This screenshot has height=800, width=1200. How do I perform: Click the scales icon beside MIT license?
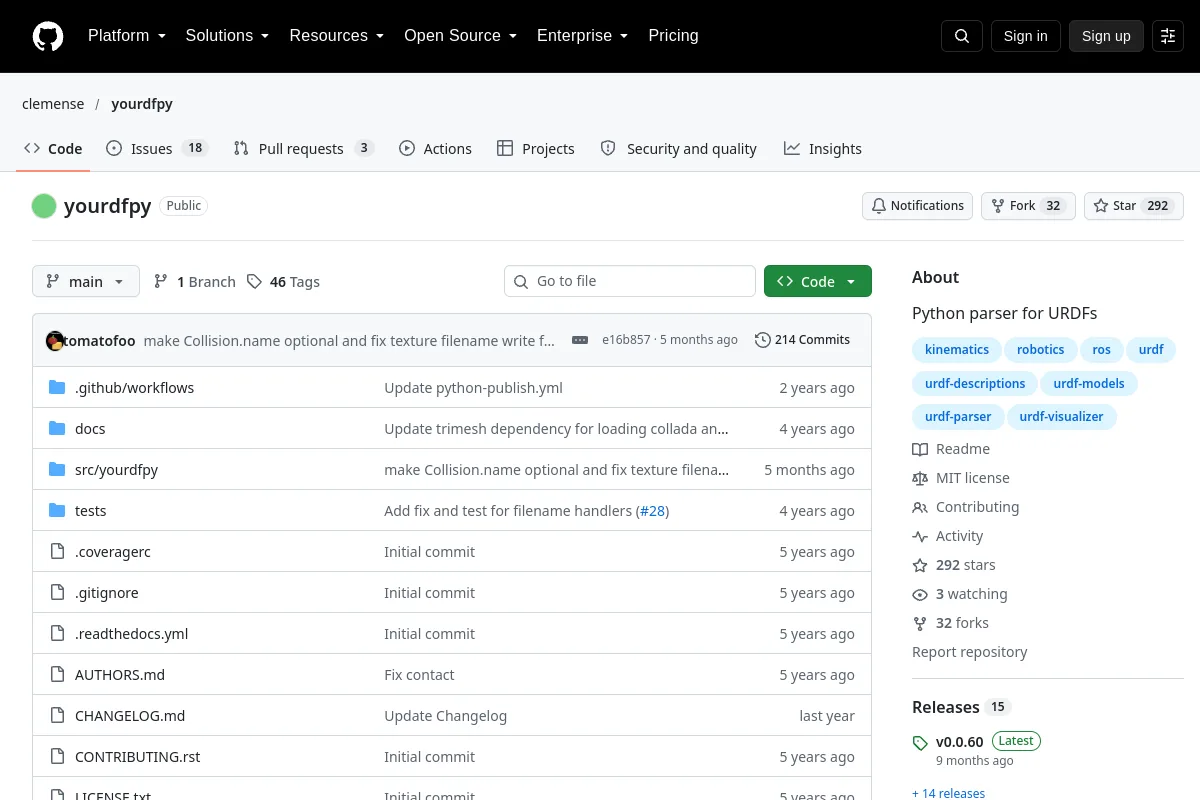click(x=920, y=478)
